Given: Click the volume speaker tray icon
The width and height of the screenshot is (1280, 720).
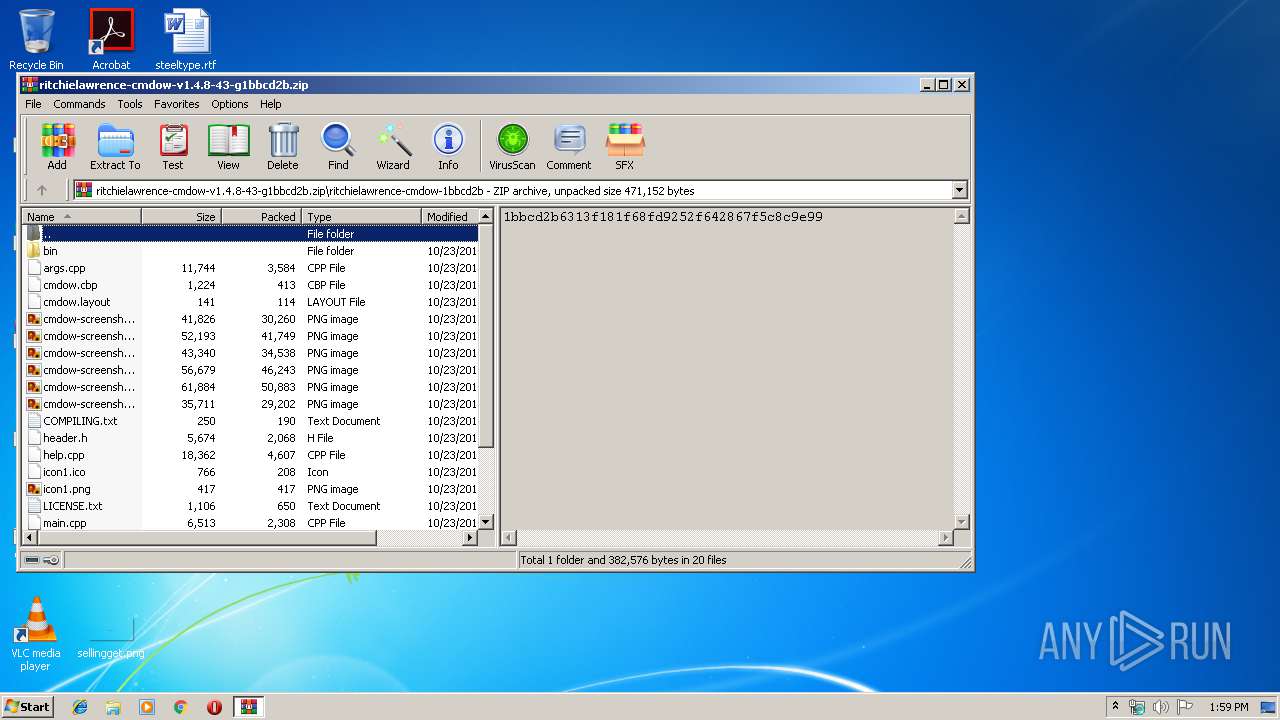Looking at the screenshot, I should click(1160, 707).
